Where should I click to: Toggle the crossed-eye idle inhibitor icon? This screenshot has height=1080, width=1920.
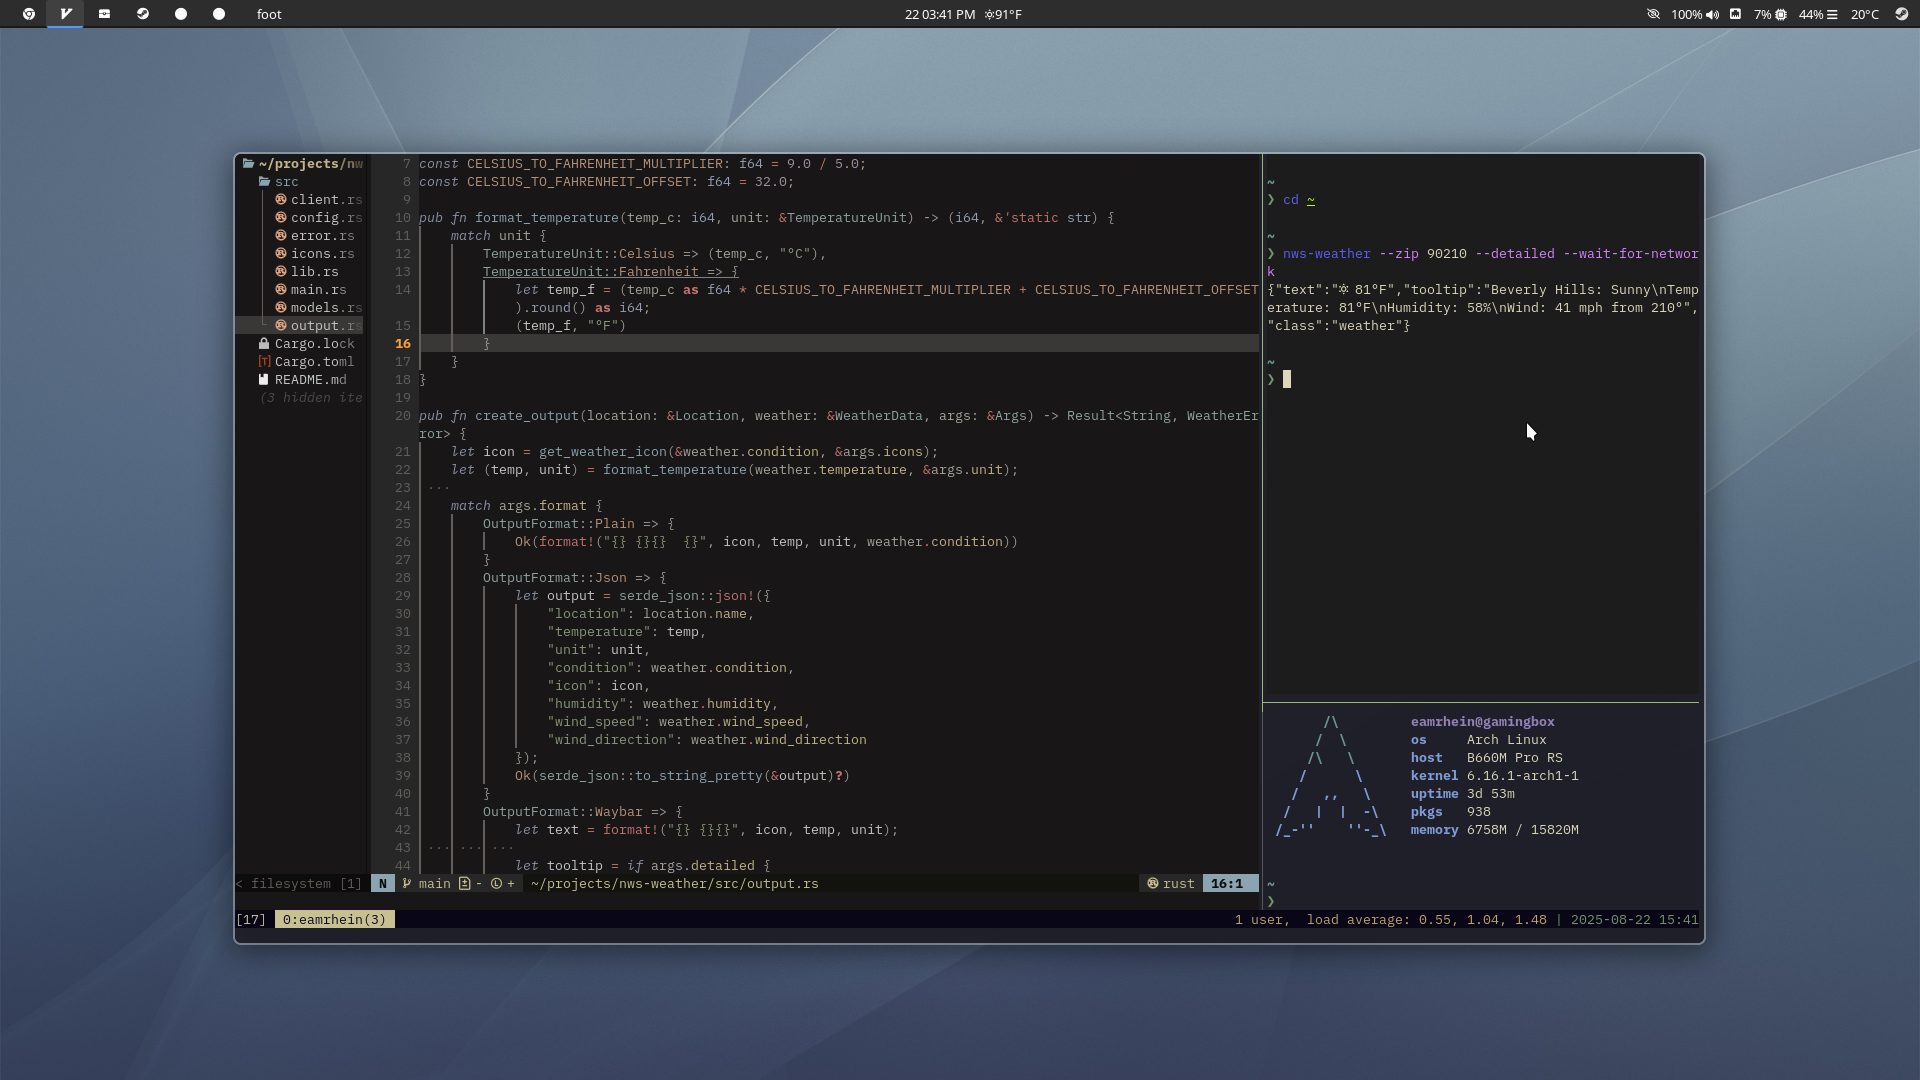[1653, 14]
